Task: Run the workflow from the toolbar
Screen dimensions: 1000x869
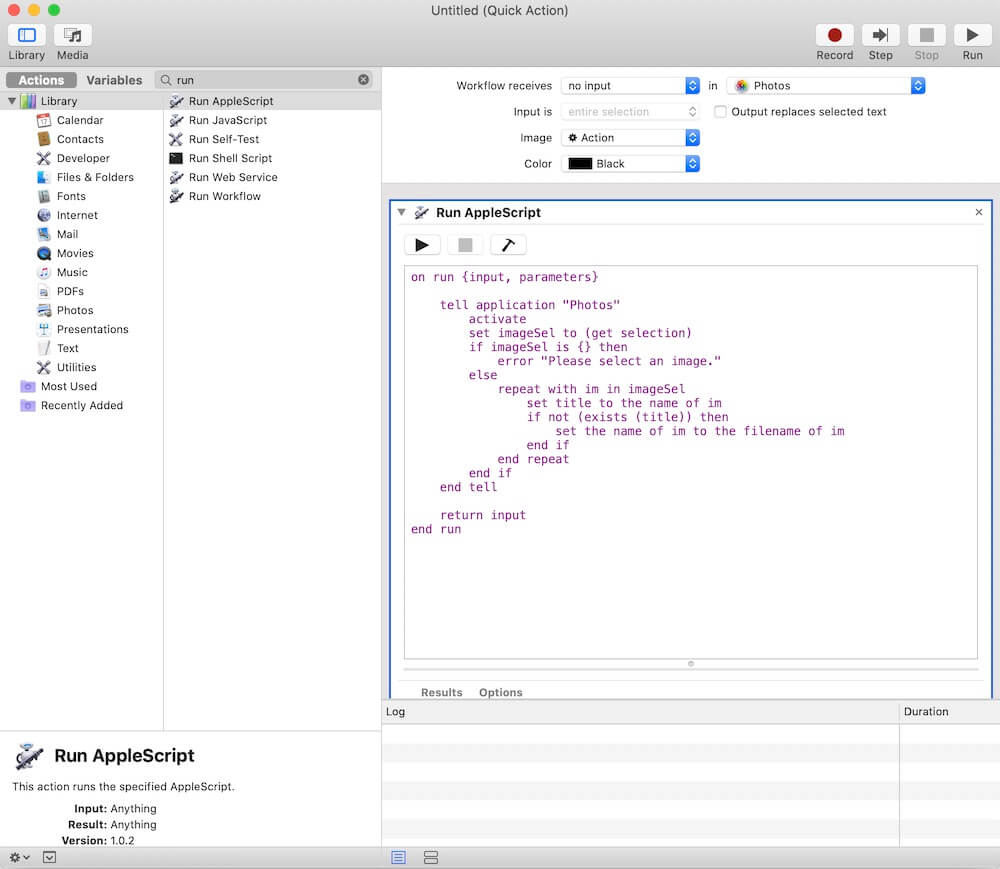Action: click(972, 35)
